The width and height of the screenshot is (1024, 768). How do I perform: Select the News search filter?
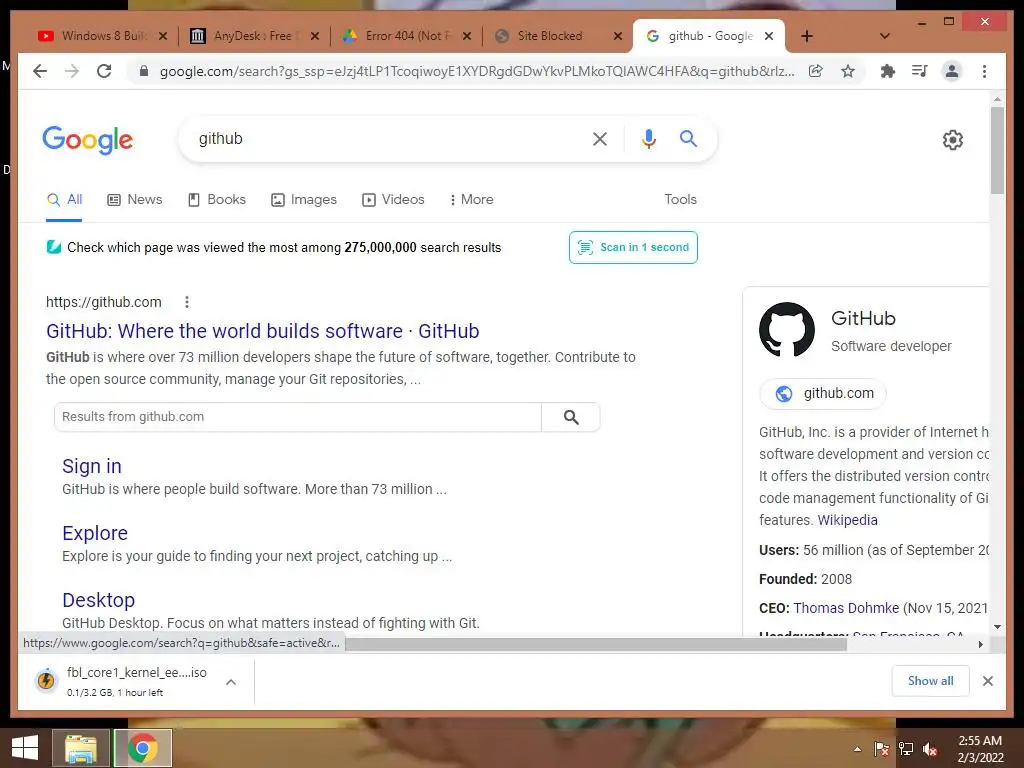pyautogui.click(x=135, y=200)
